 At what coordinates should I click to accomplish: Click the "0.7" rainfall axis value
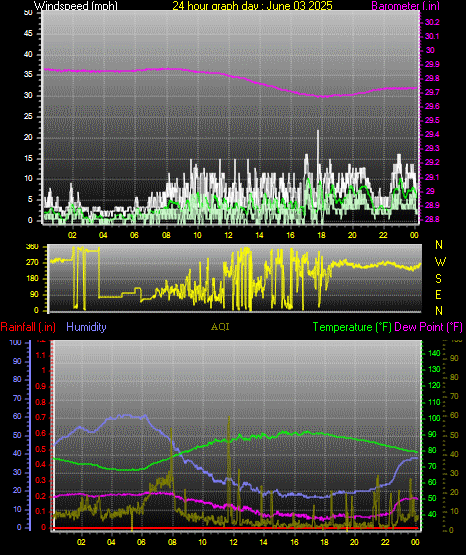coord(41,417)
